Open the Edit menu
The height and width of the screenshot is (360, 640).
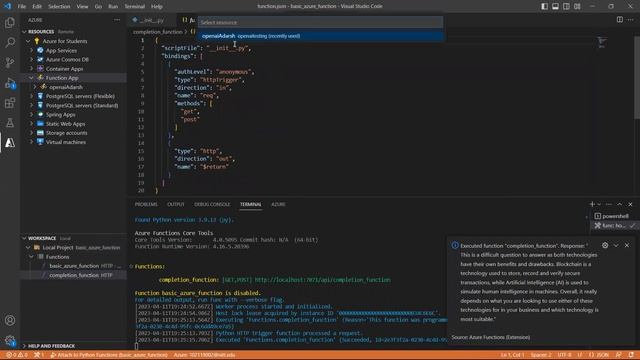coord(37,7)
